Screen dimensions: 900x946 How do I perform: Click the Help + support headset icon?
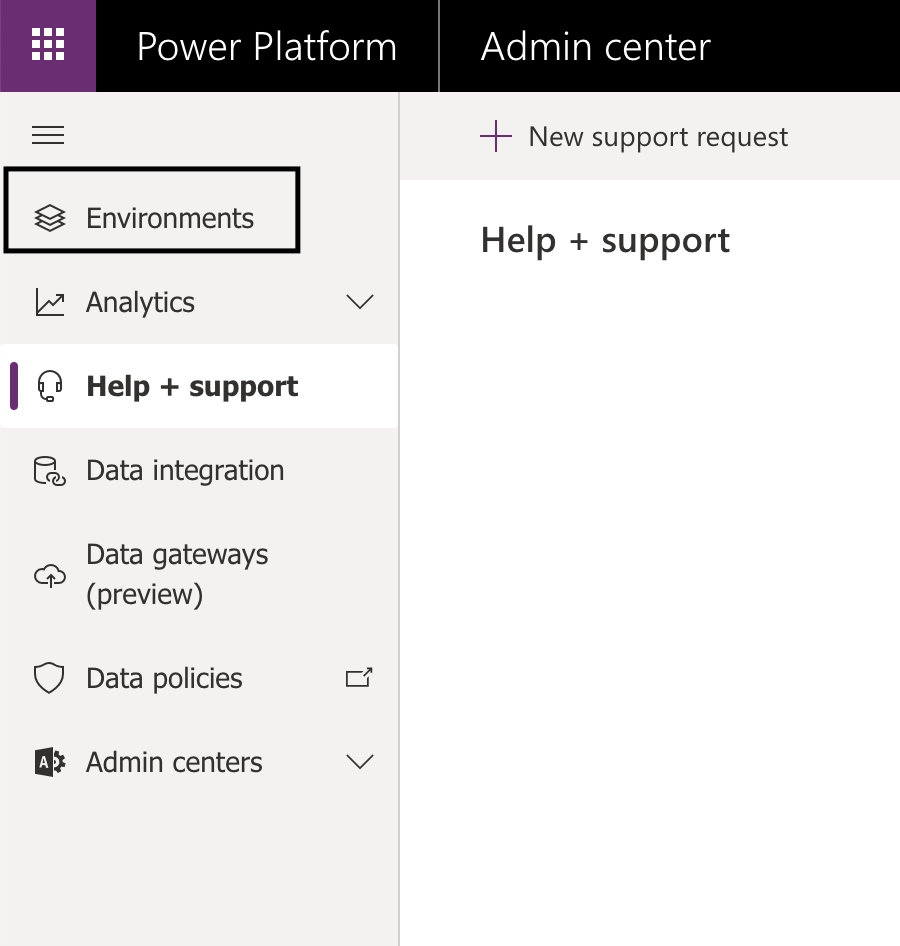pyautogui.click(x=50, y=386)
